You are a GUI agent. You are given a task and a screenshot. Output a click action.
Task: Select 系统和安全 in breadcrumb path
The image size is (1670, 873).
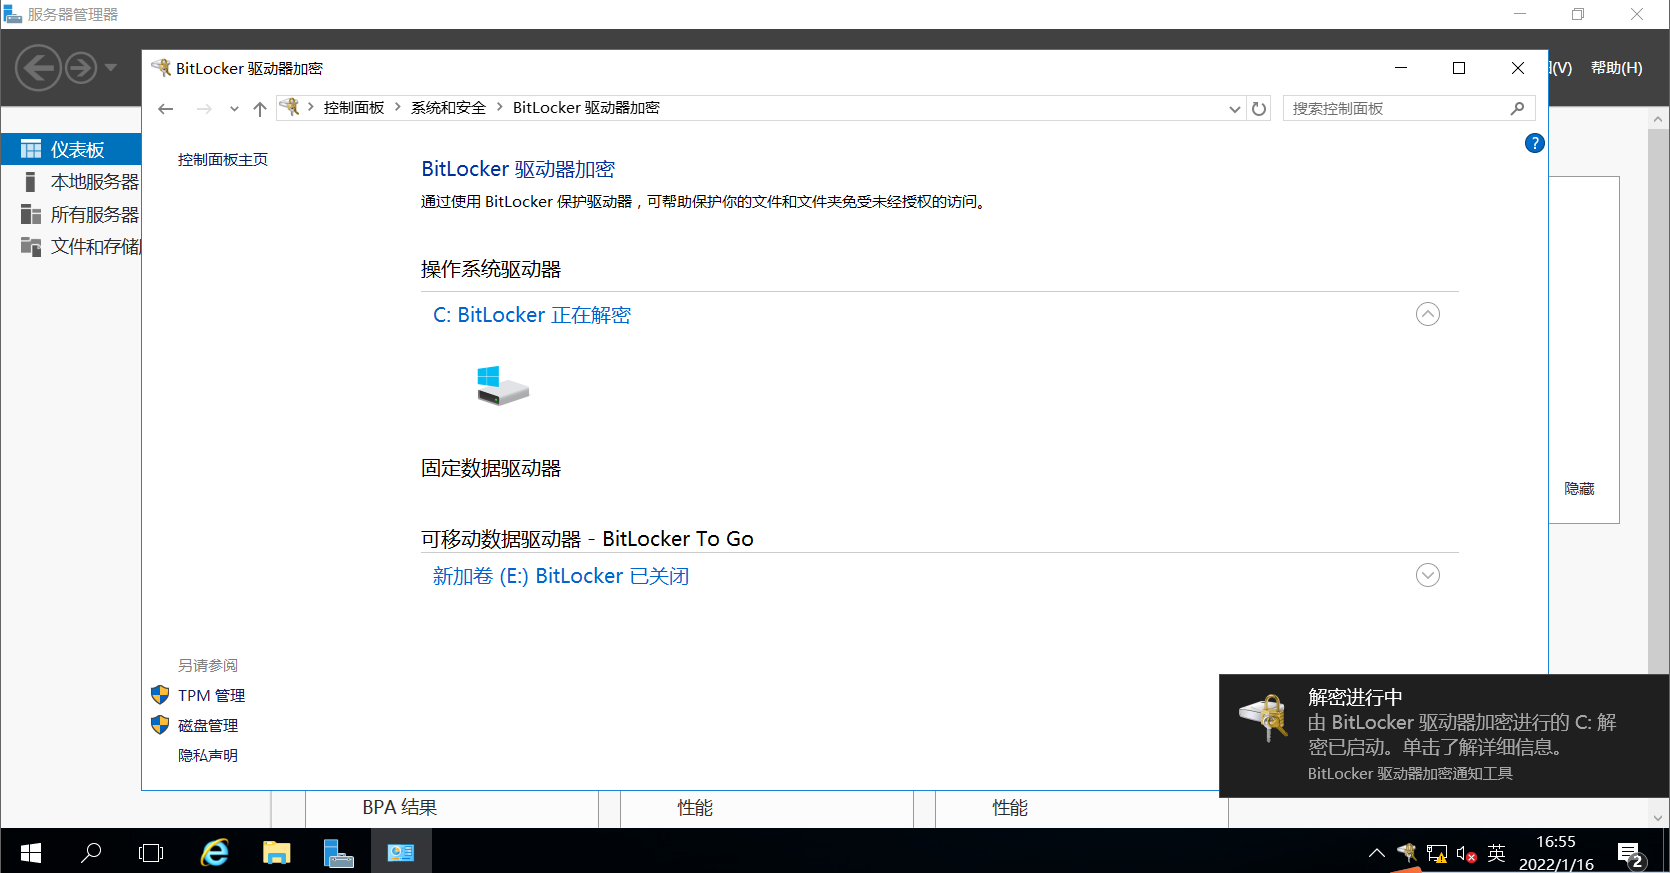[448, 108]
